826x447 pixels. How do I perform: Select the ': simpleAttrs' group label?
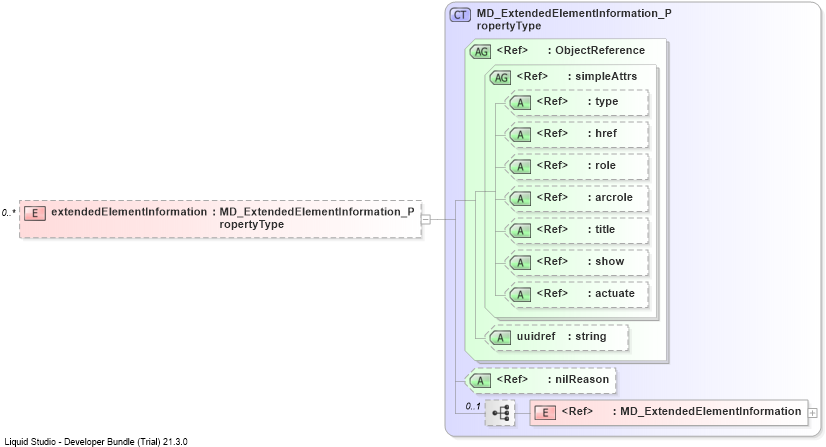click(x=602, y=76)
